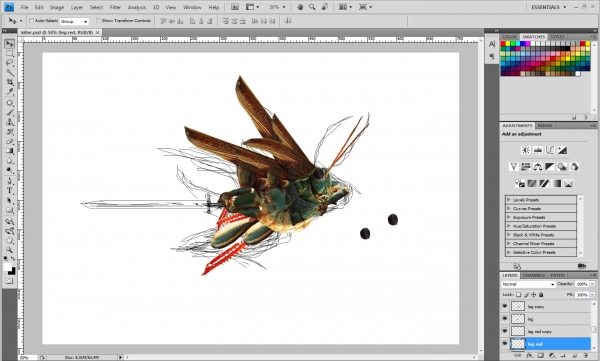The image size is (600, 361).
Task: Select the Dodge tool
Action: point(10,170)
